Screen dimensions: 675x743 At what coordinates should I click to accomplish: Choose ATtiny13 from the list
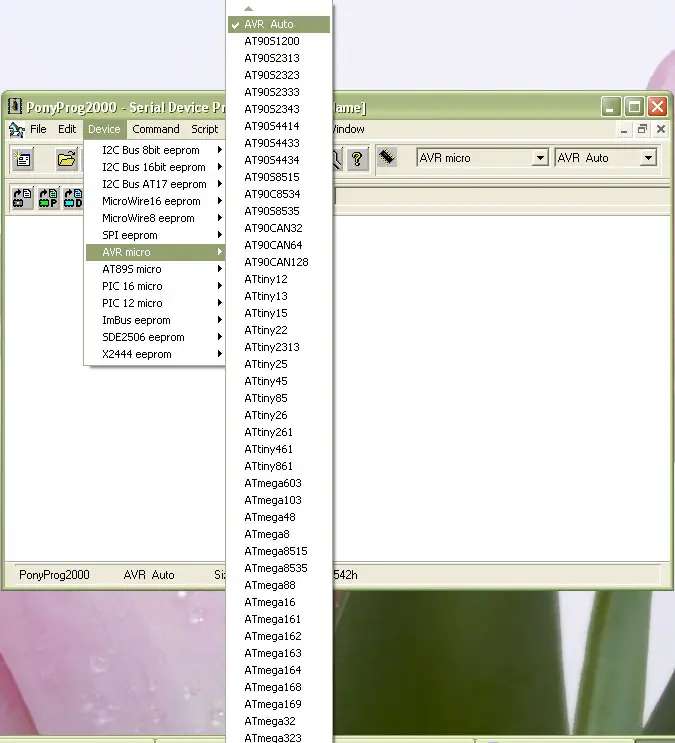279,297
